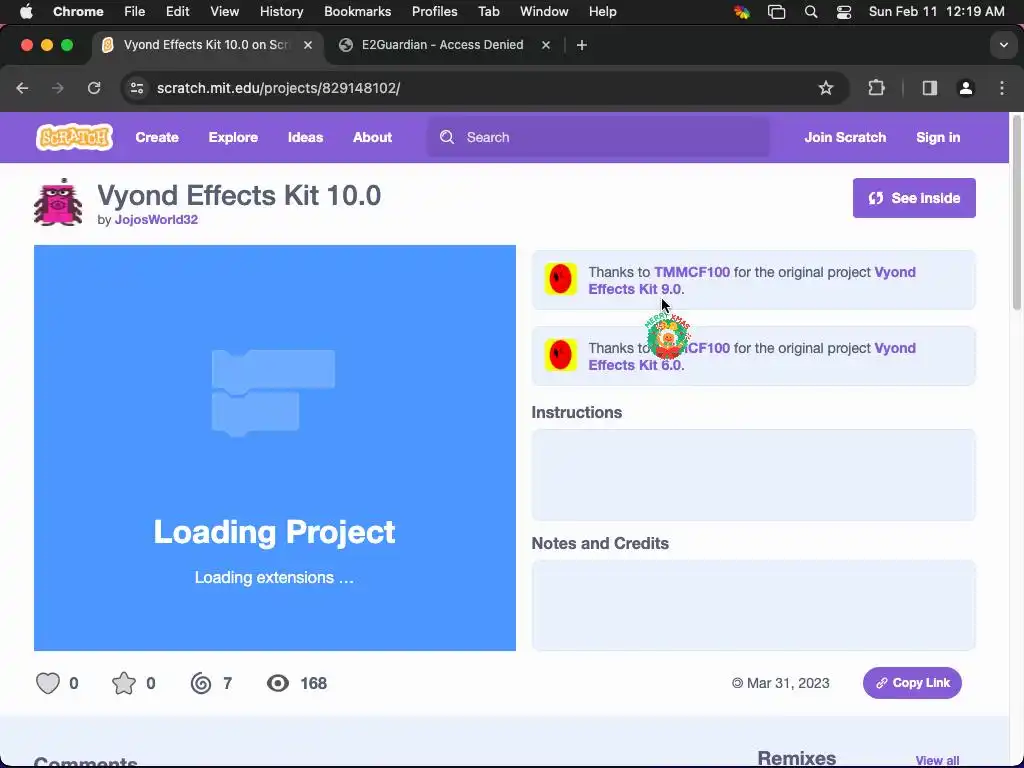Viewport: 1024px width, 768px height.
Task: Switch to the Vyond Effects Kit tab
Action: [206, 44]
